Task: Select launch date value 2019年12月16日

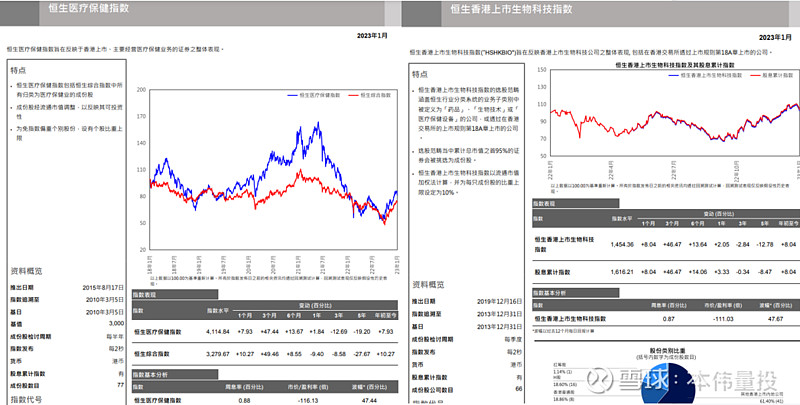Action: pos(499,301)
